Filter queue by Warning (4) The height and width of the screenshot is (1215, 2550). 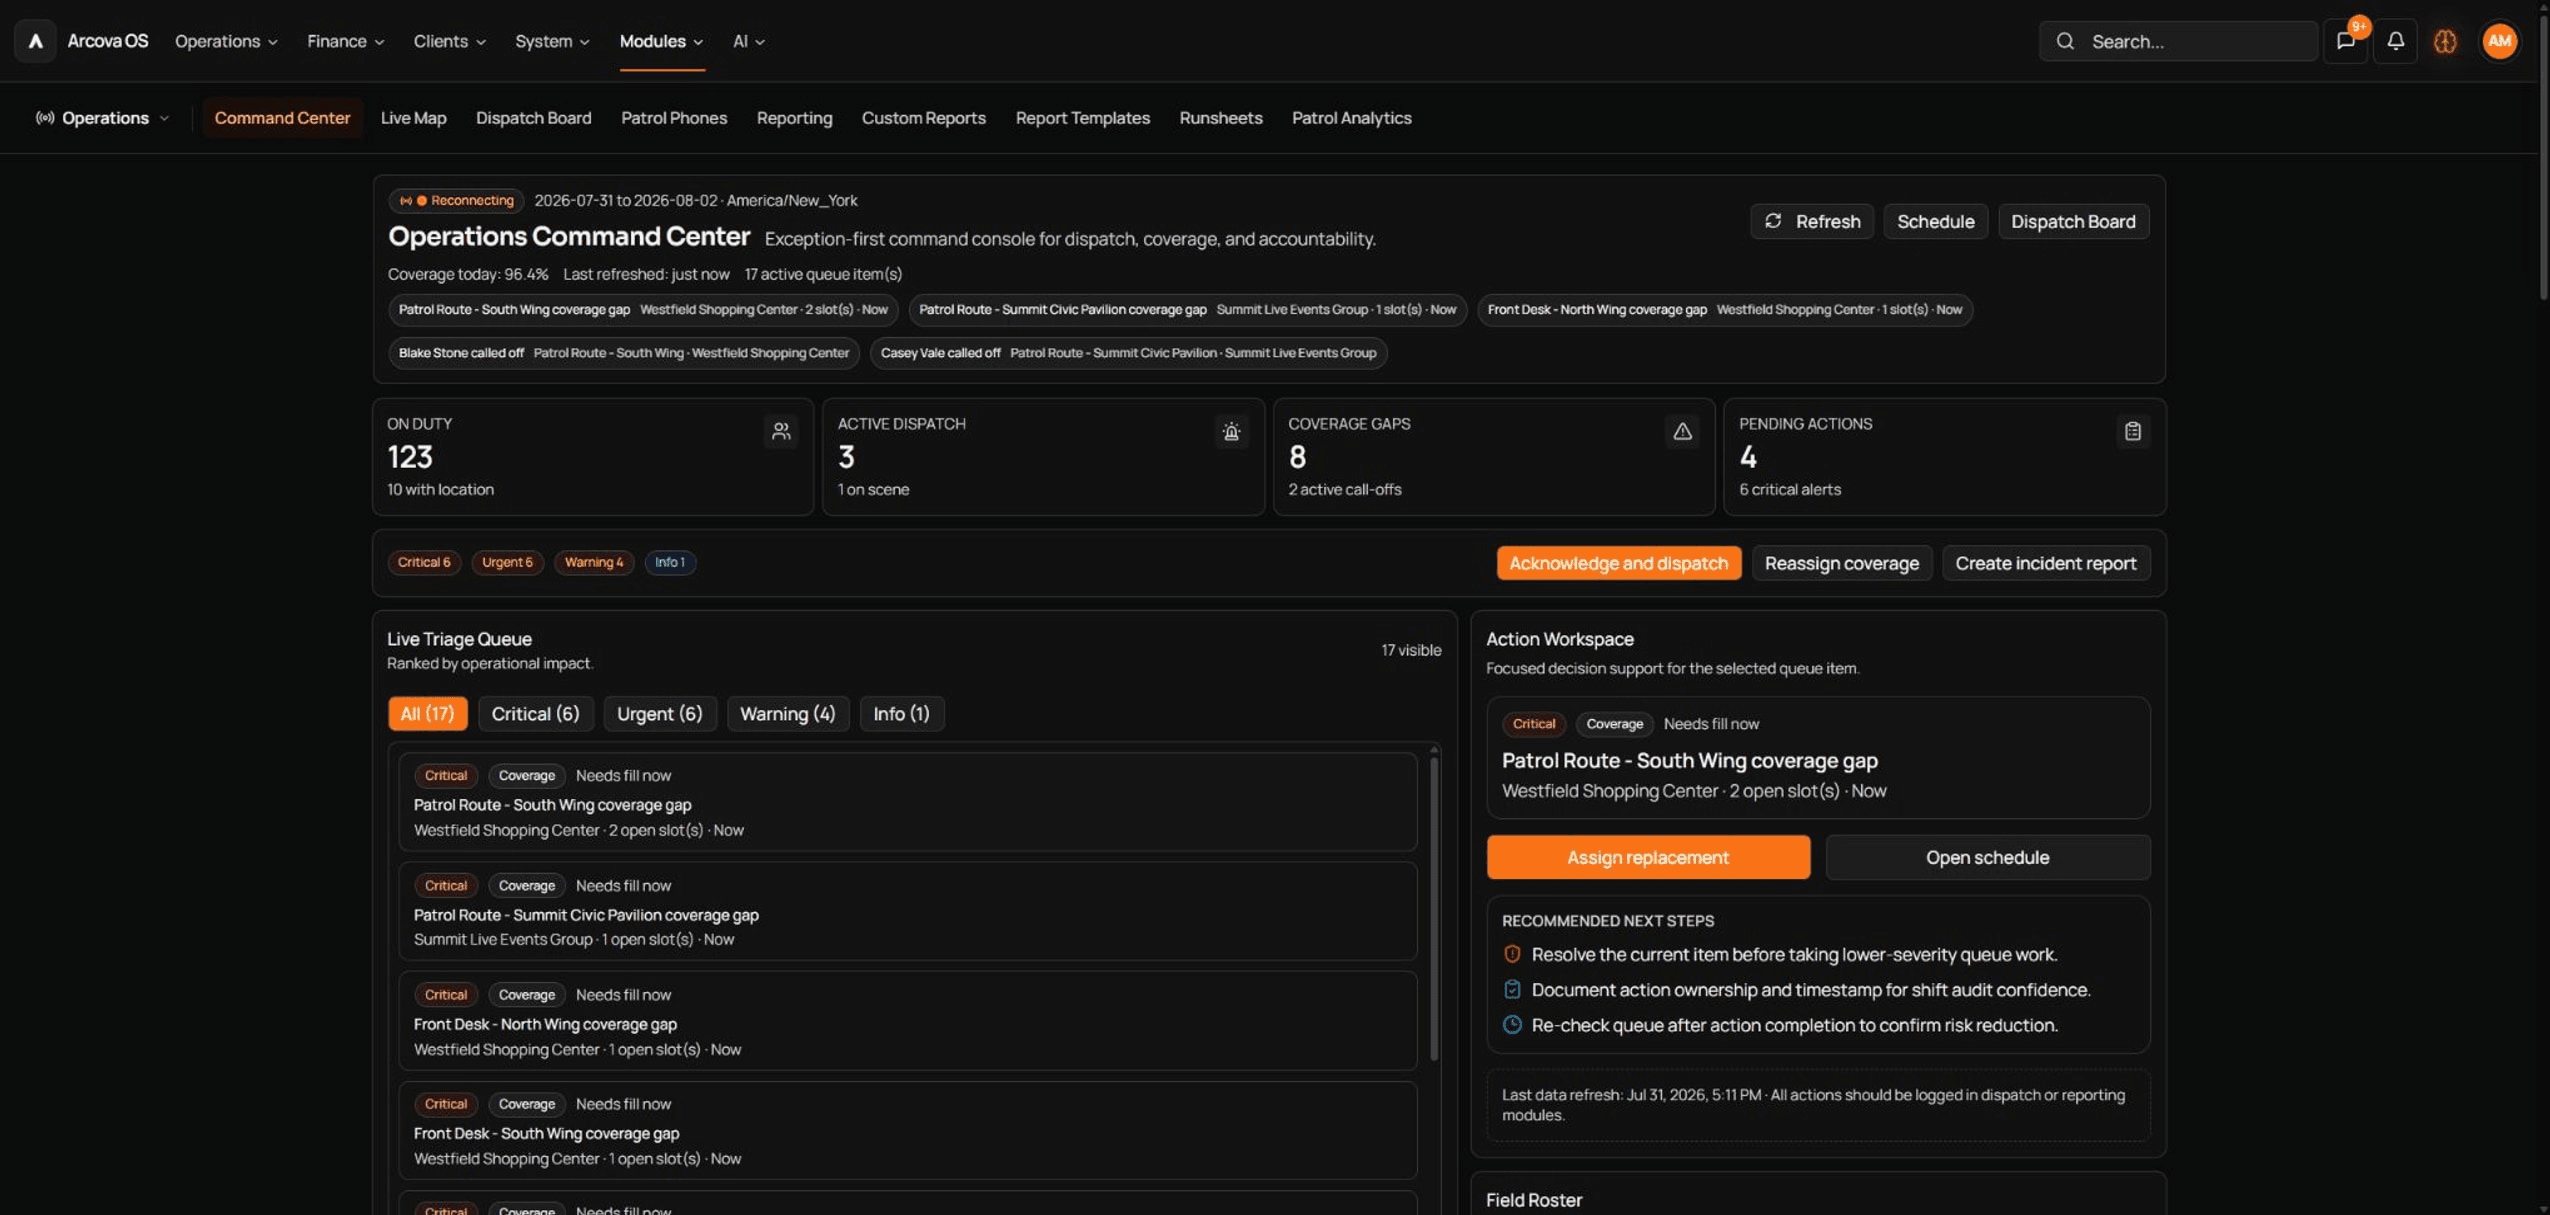pos(787,713)
